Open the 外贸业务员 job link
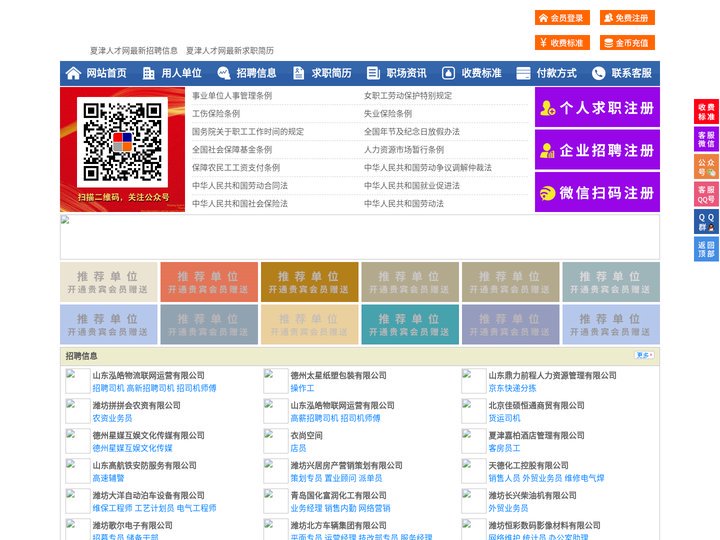720x540 pixels. click(508, 508)
